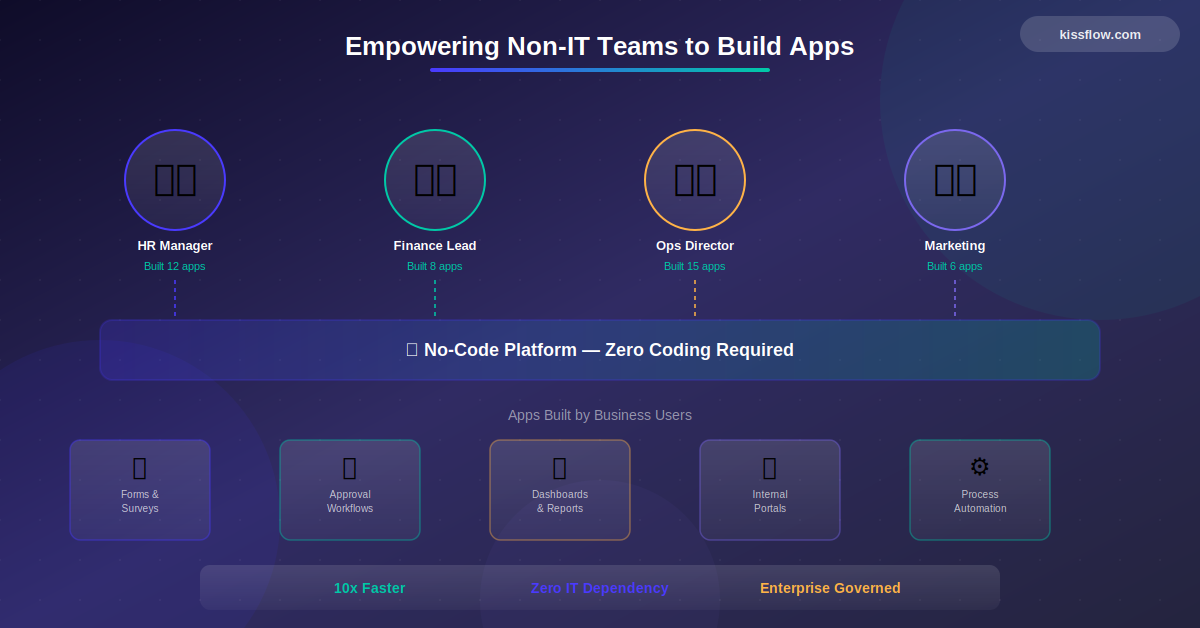Open the Approval Workflows card
This screenshot has width=1200, height=628.
(x=350, y=490)
